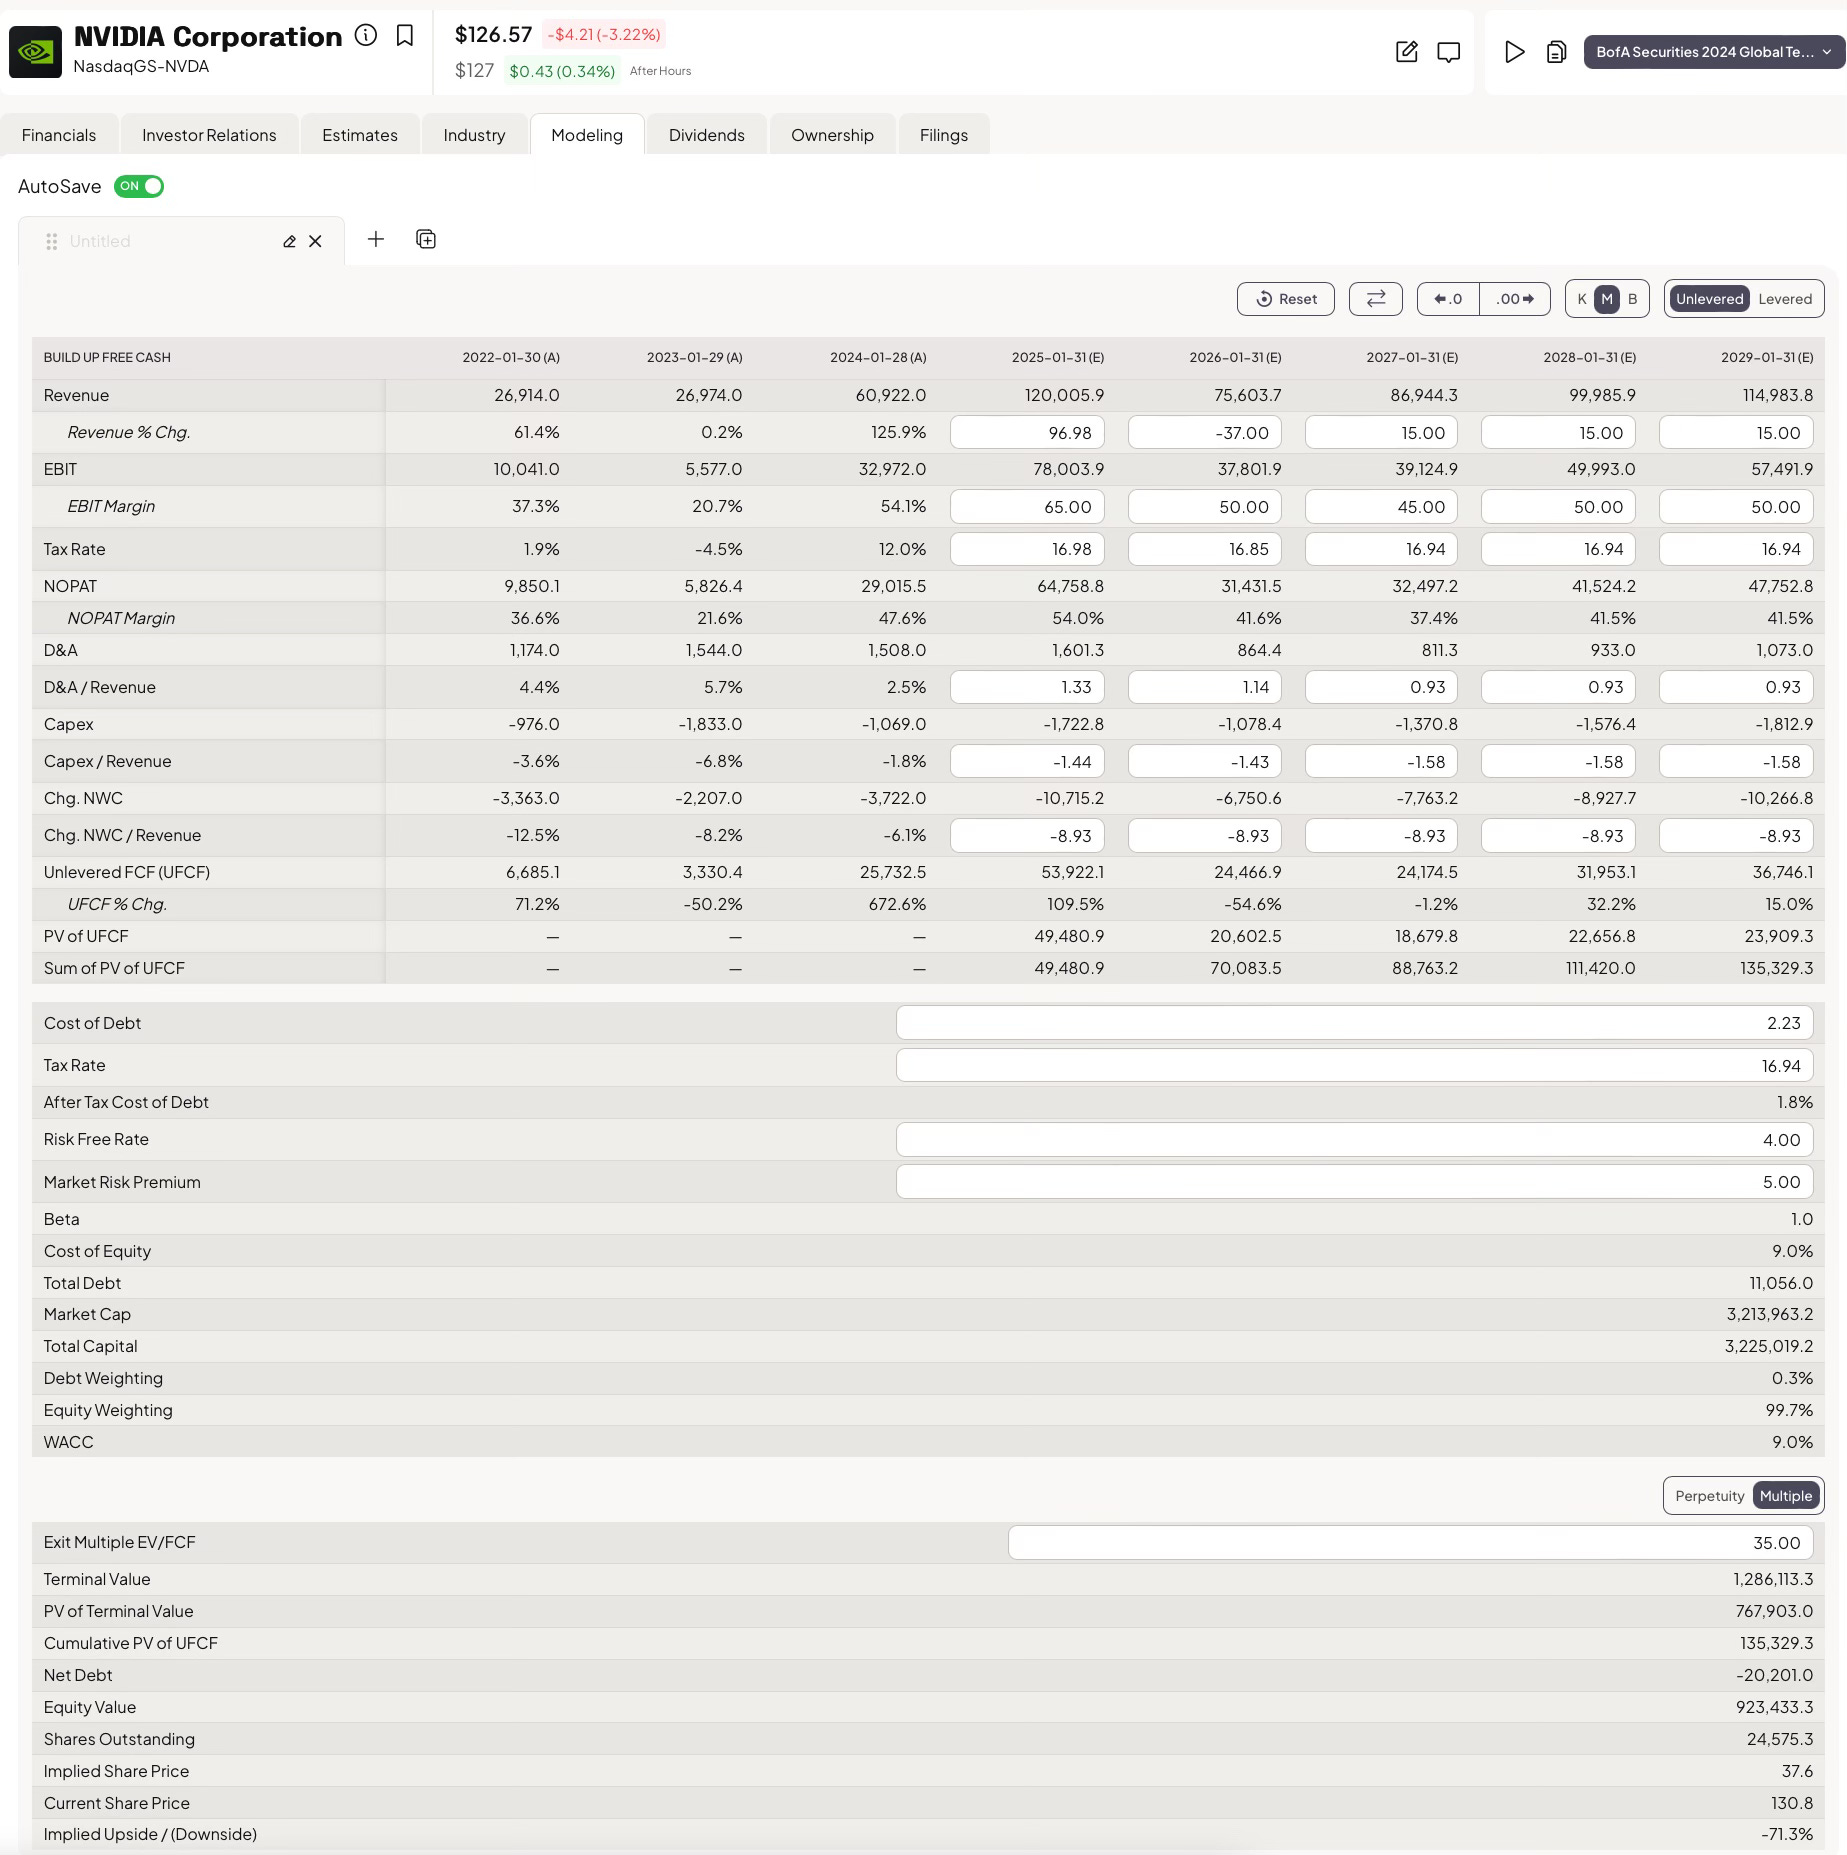View the Ownership tab
The height and width of the screenshot is (1855, 1847).
(x=832, y=135)
